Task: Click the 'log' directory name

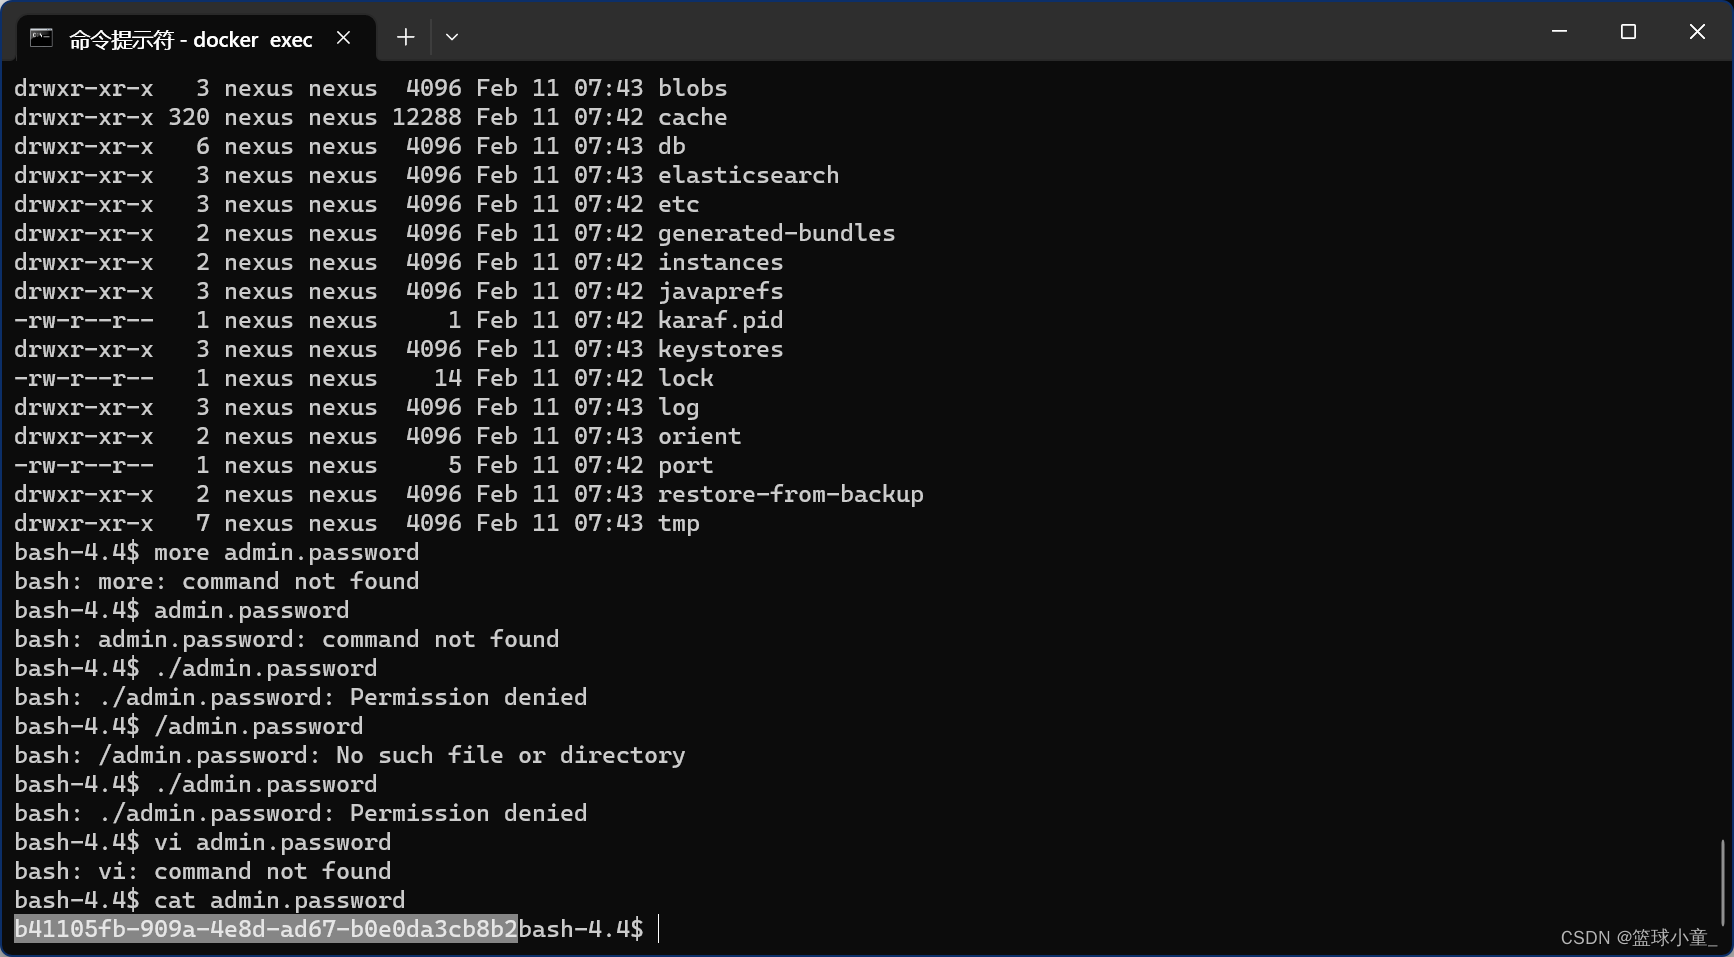Action: (678, 407)
